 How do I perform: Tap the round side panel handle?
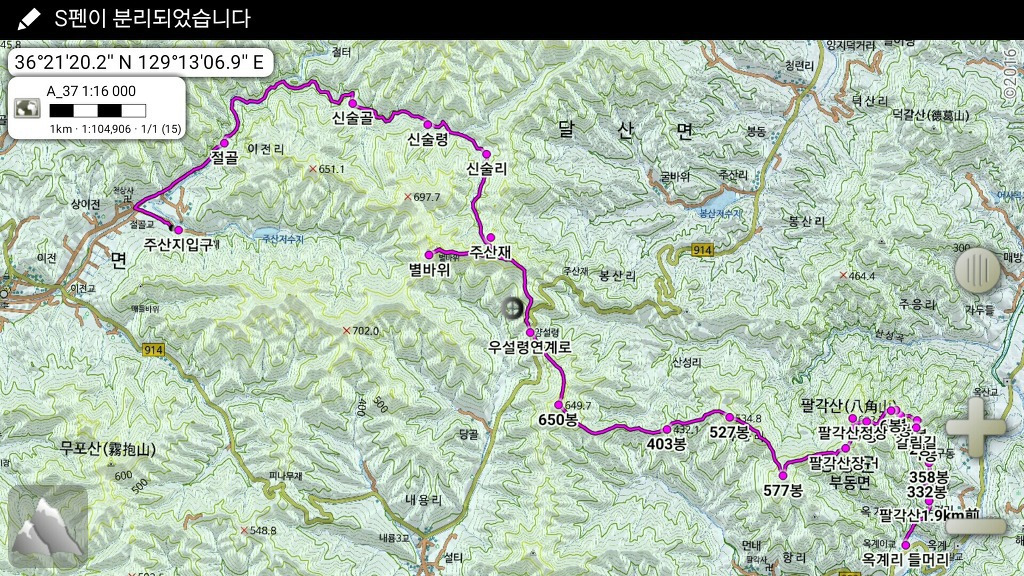[978, 269]
